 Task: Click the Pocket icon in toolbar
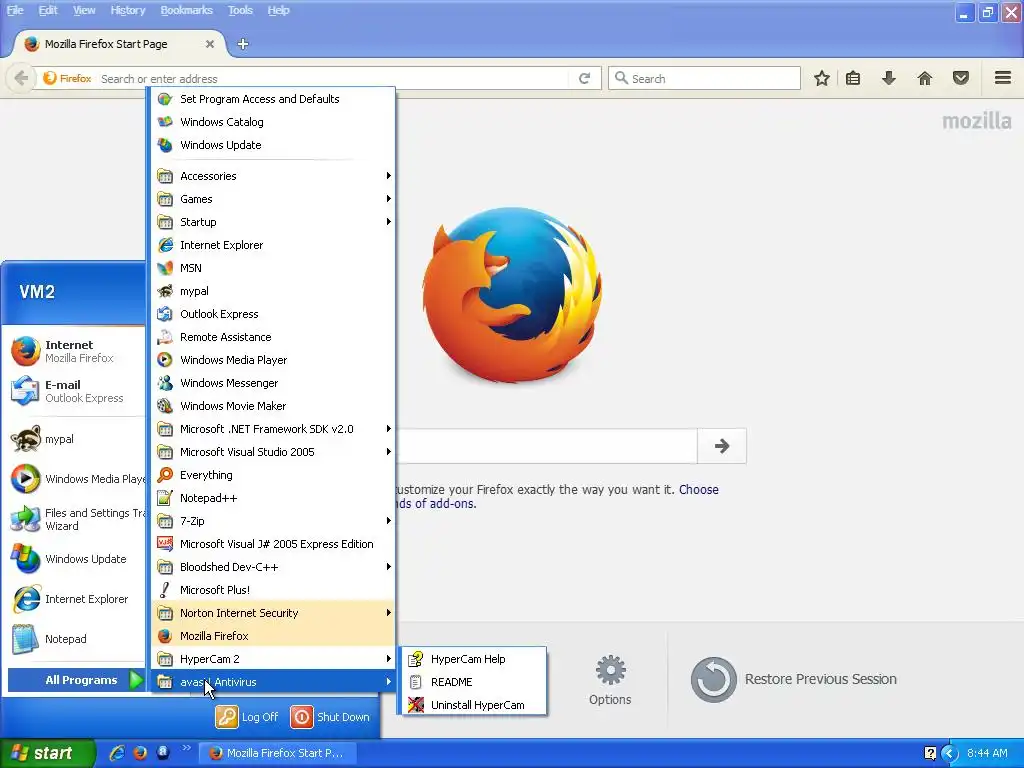point(961,78)
